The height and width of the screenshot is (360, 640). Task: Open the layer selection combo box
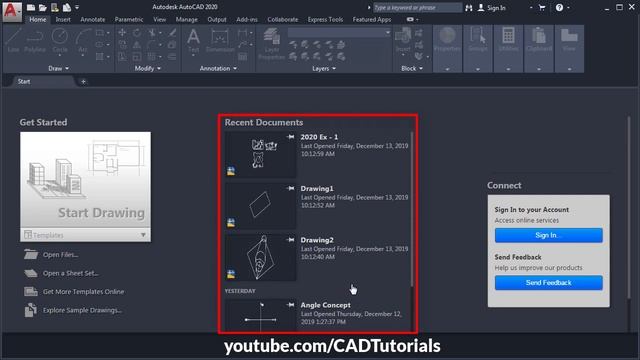coord(339,32)
